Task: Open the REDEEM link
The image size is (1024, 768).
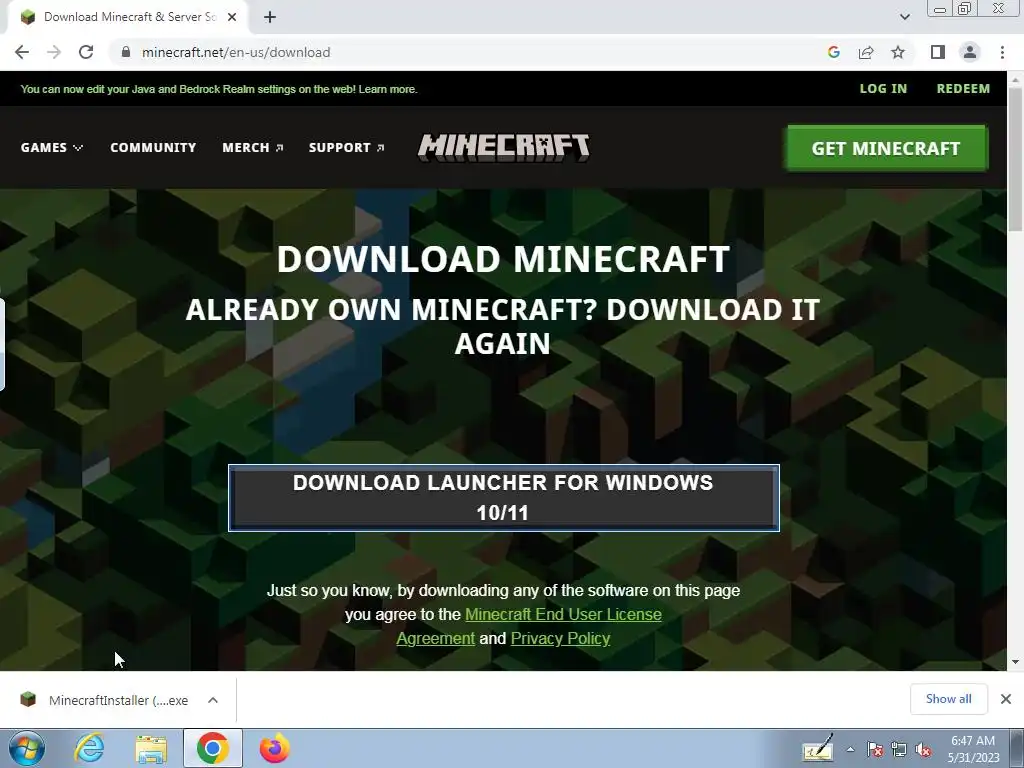Action: click(963, 89)
